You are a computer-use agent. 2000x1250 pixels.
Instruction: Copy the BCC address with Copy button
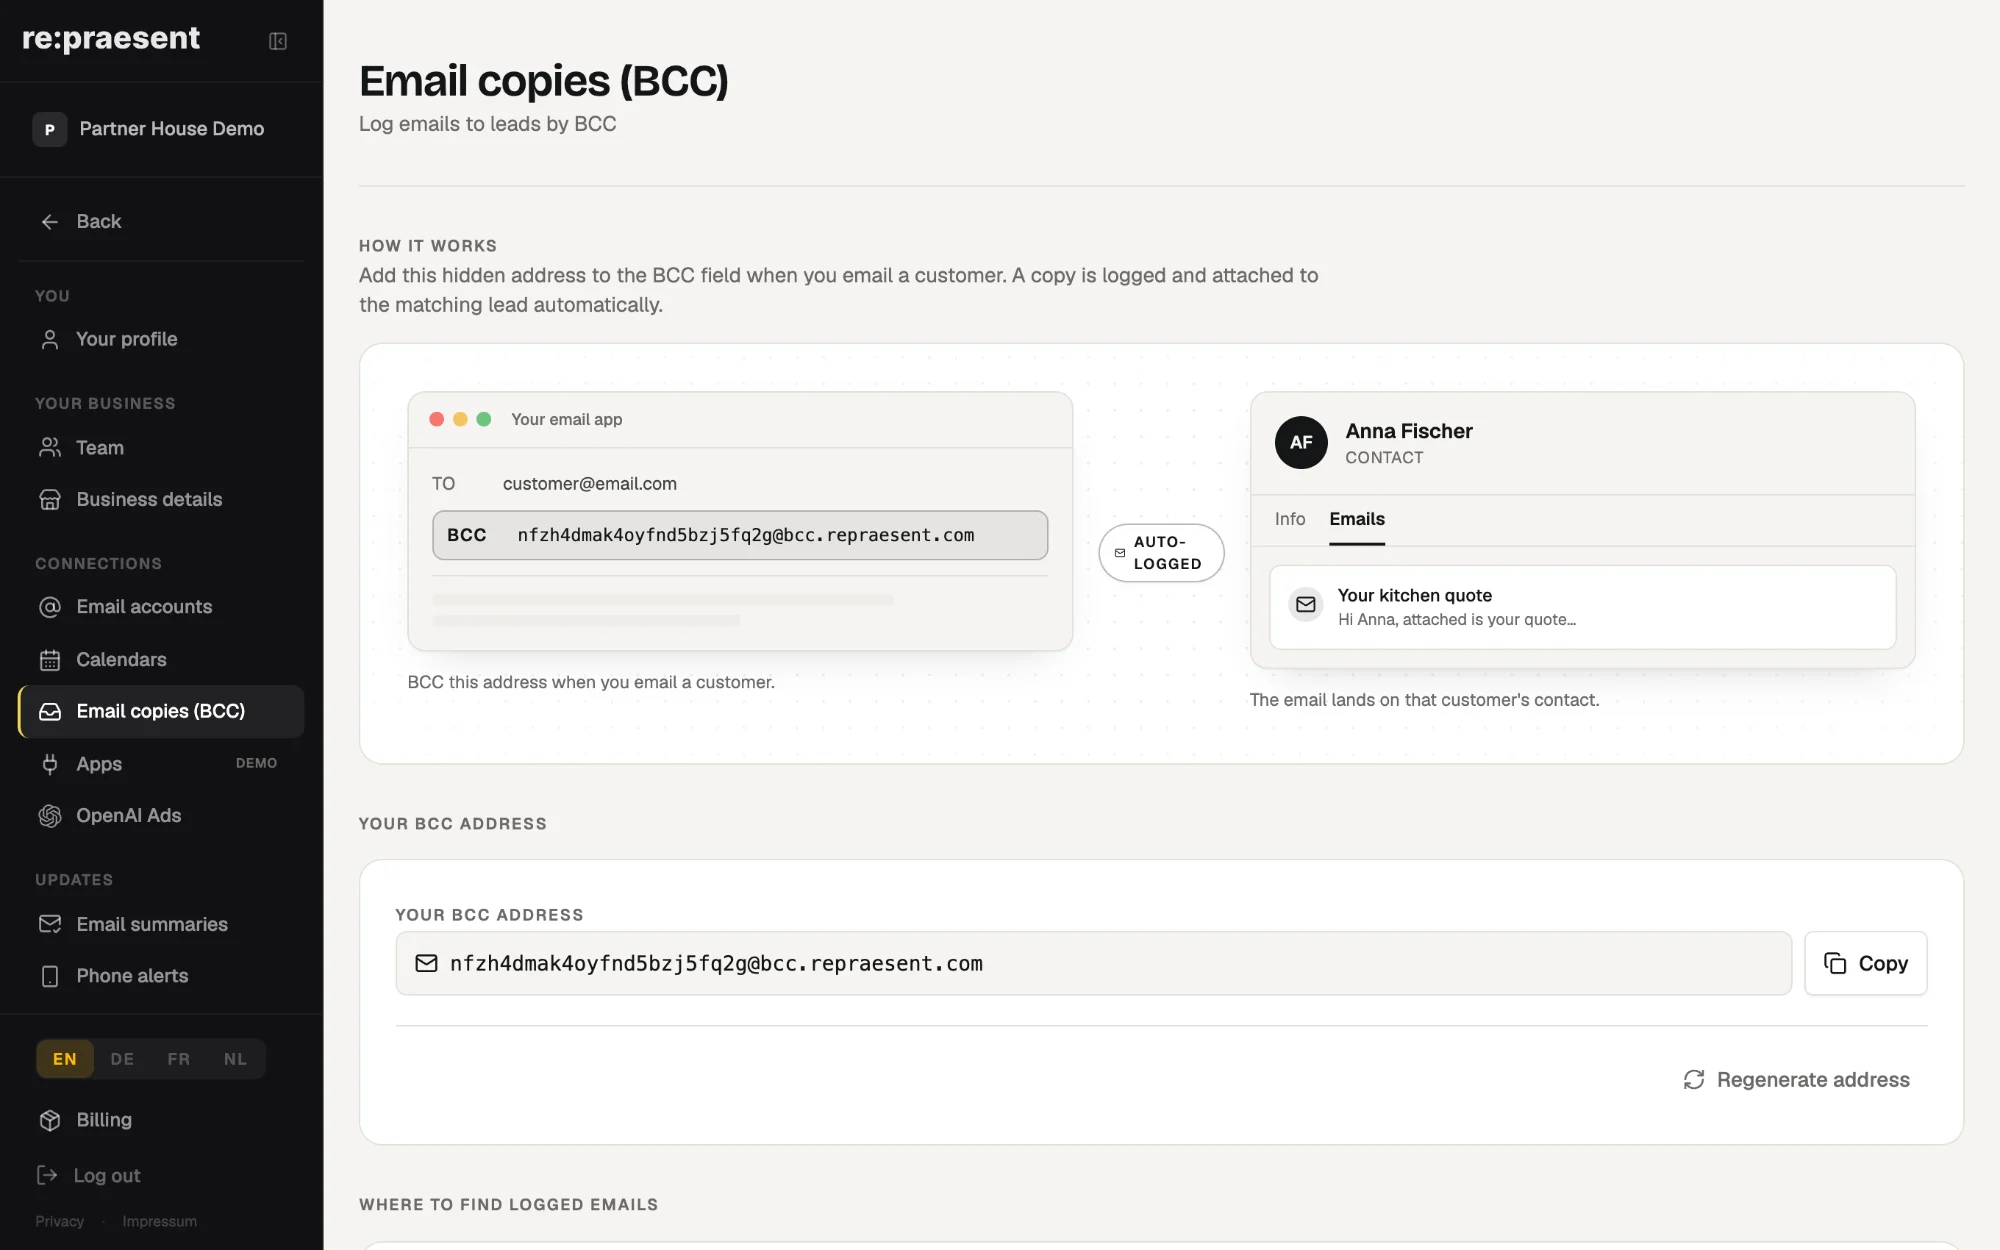(1865, 963)
